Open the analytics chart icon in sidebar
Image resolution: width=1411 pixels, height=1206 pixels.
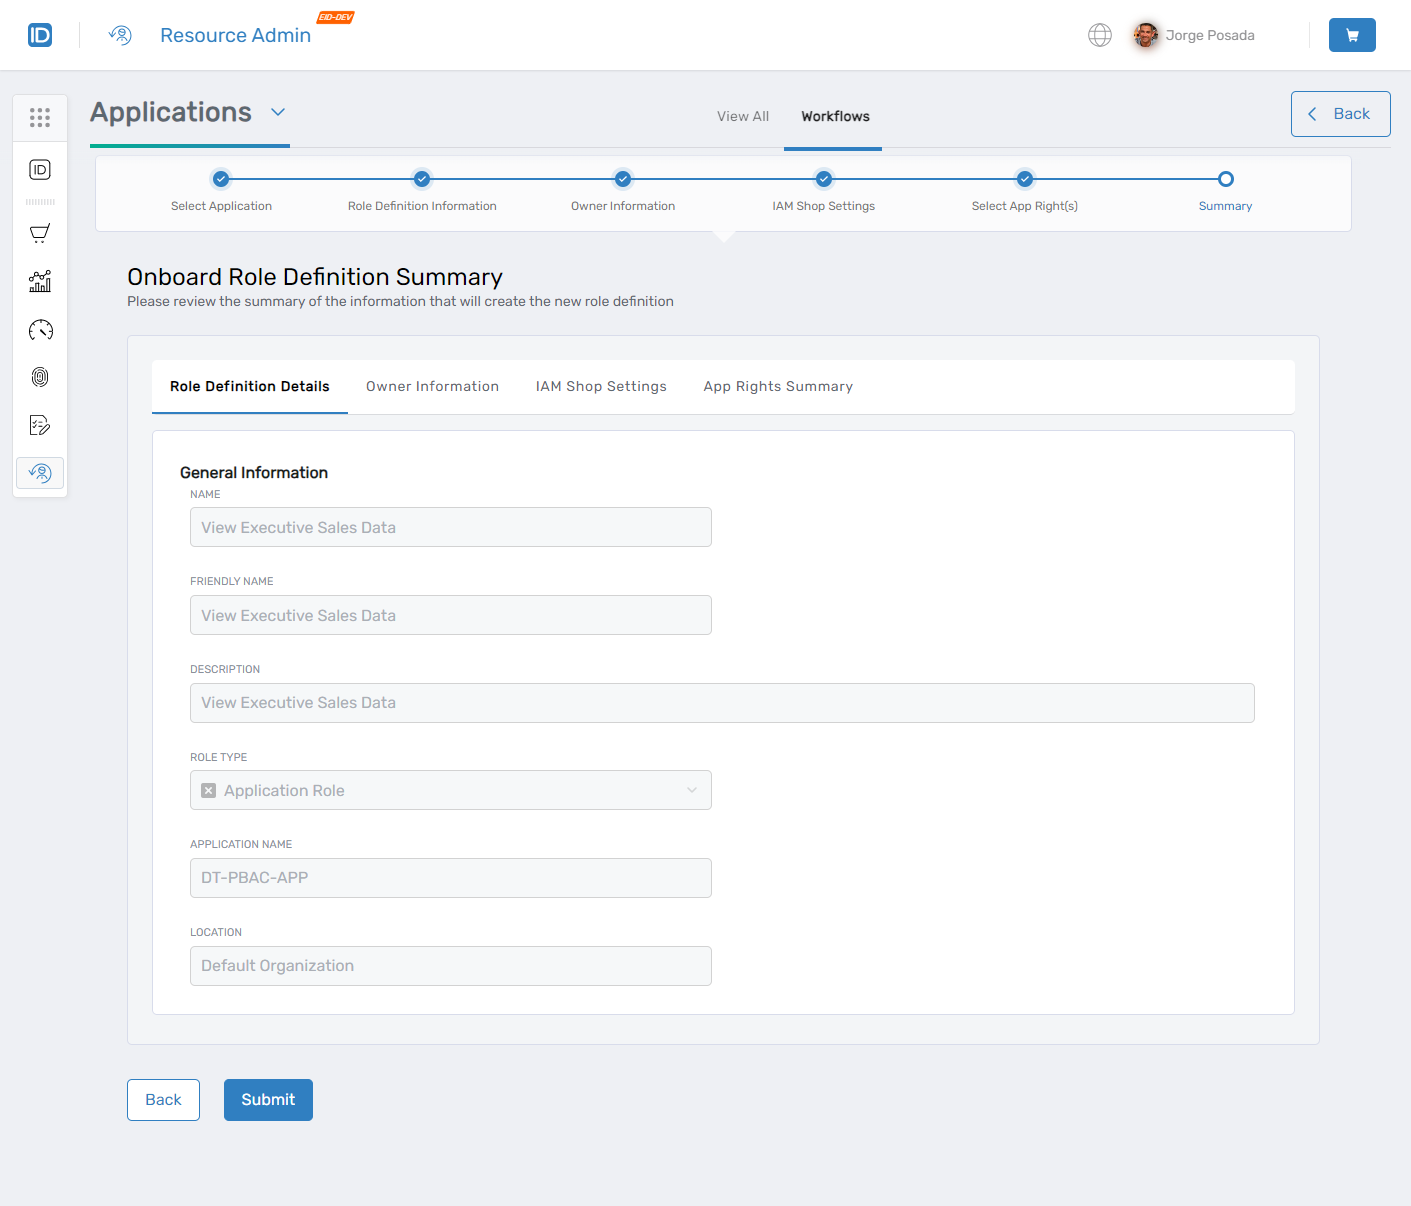[x=40, y=282]
